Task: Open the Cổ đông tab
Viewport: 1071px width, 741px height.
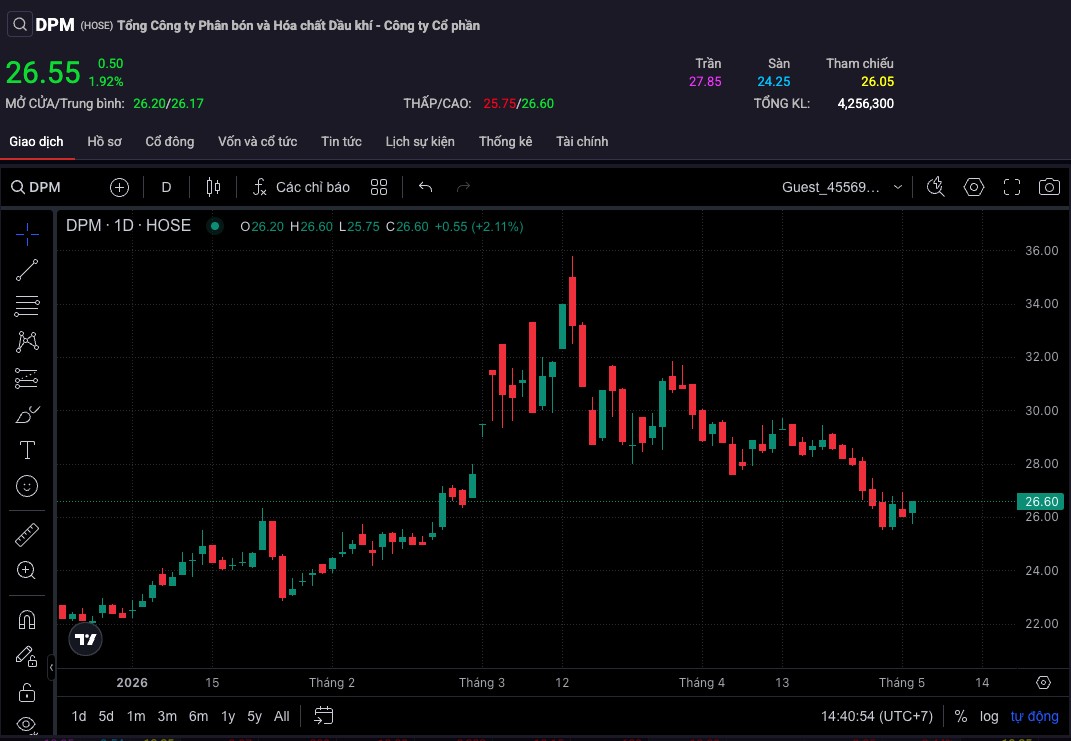Action: (x=169, y=141)
